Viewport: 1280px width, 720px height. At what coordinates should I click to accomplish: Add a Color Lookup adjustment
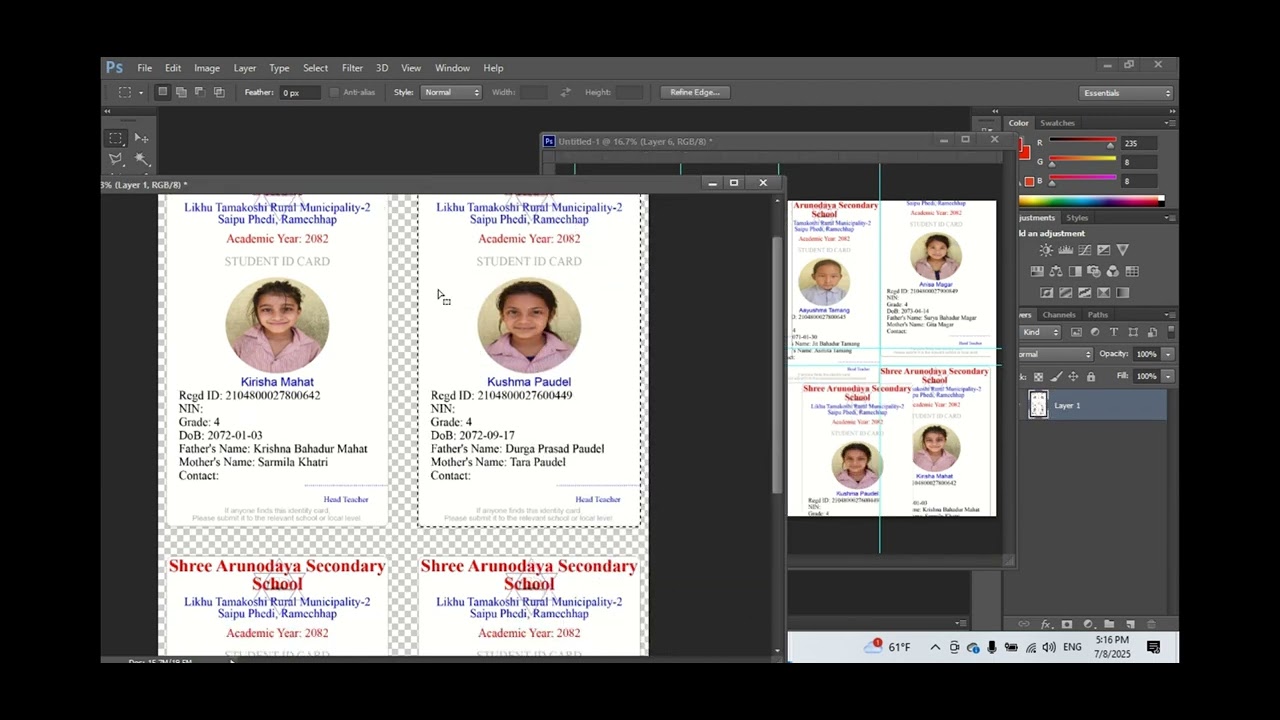pos(1132,271)
